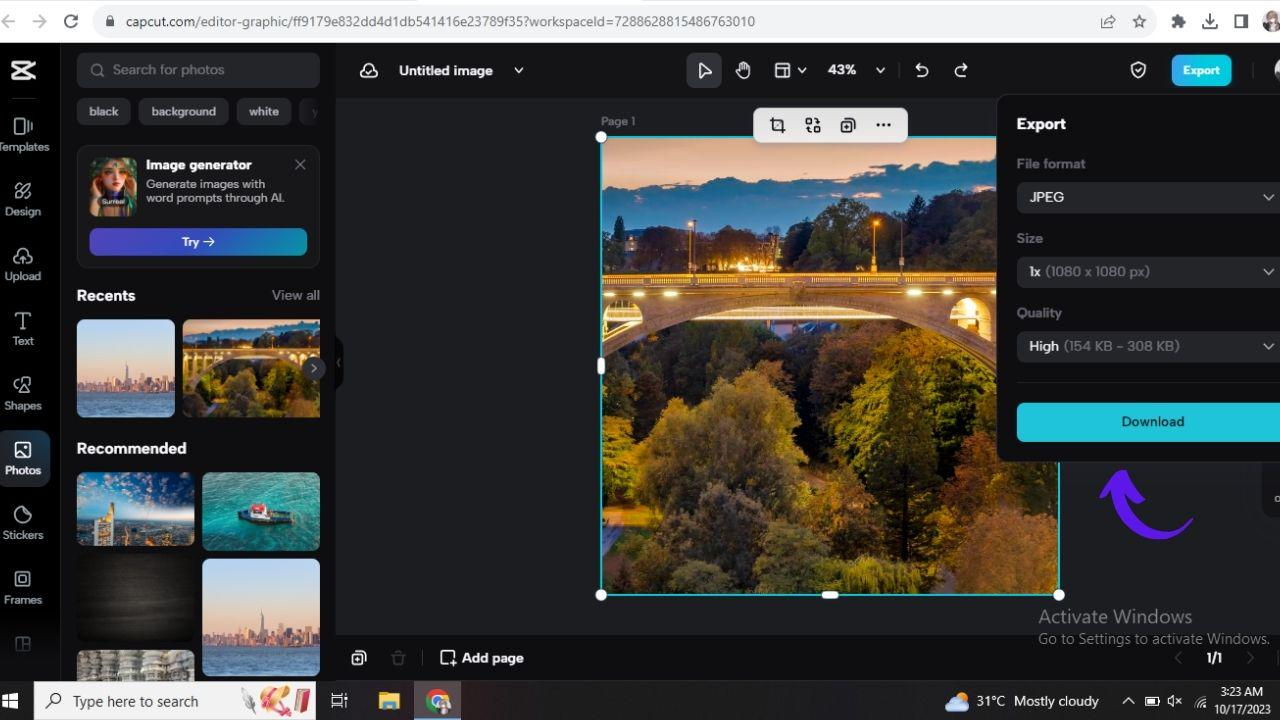Click the Chrome taskbar icon

[438, 701]
